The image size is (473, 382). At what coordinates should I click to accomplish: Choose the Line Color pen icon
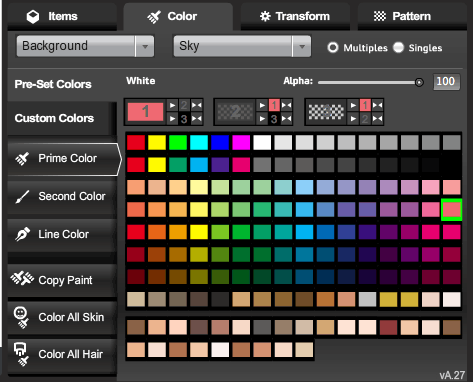click(22, 234)
